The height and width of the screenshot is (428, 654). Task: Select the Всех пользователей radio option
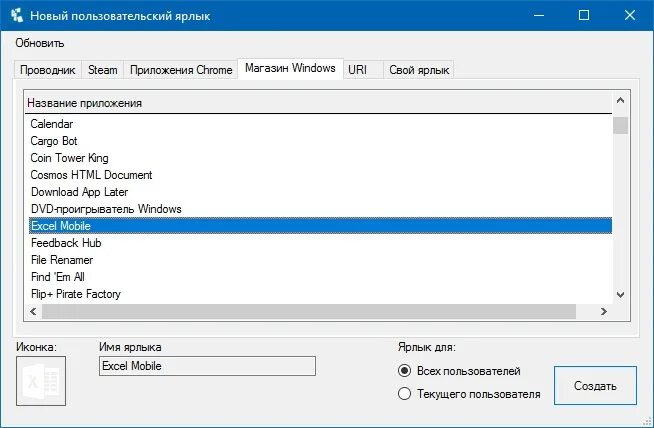[x=459, y=371]
